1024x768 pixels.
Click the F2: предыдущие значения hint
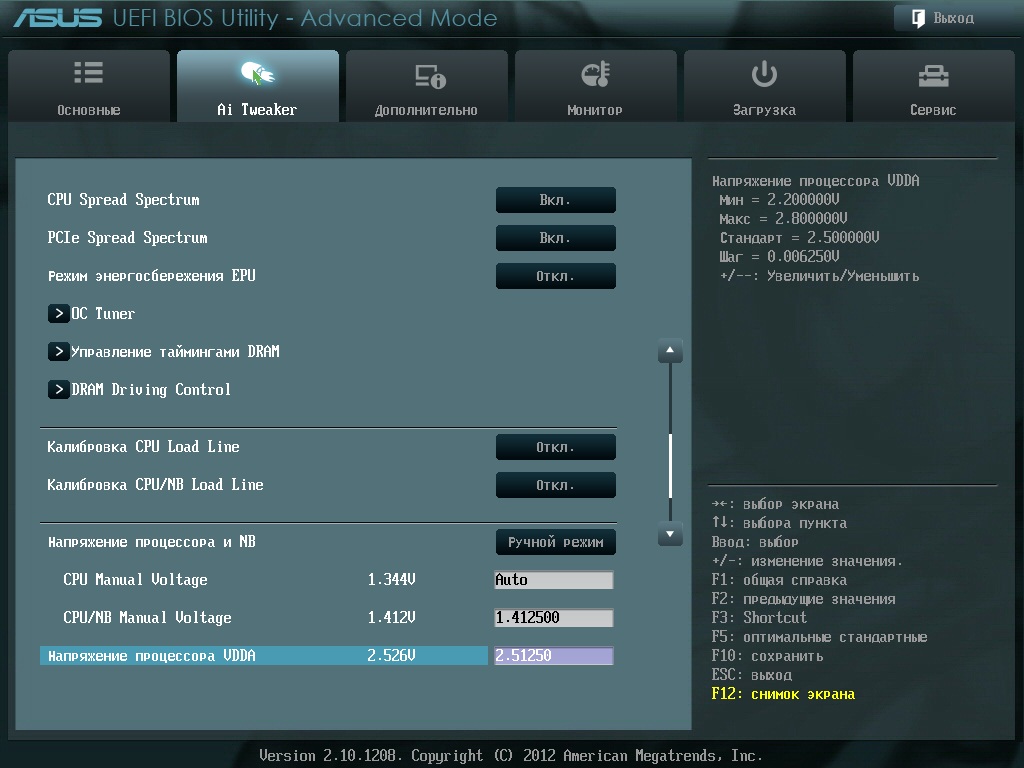click(x=803, y=599)
